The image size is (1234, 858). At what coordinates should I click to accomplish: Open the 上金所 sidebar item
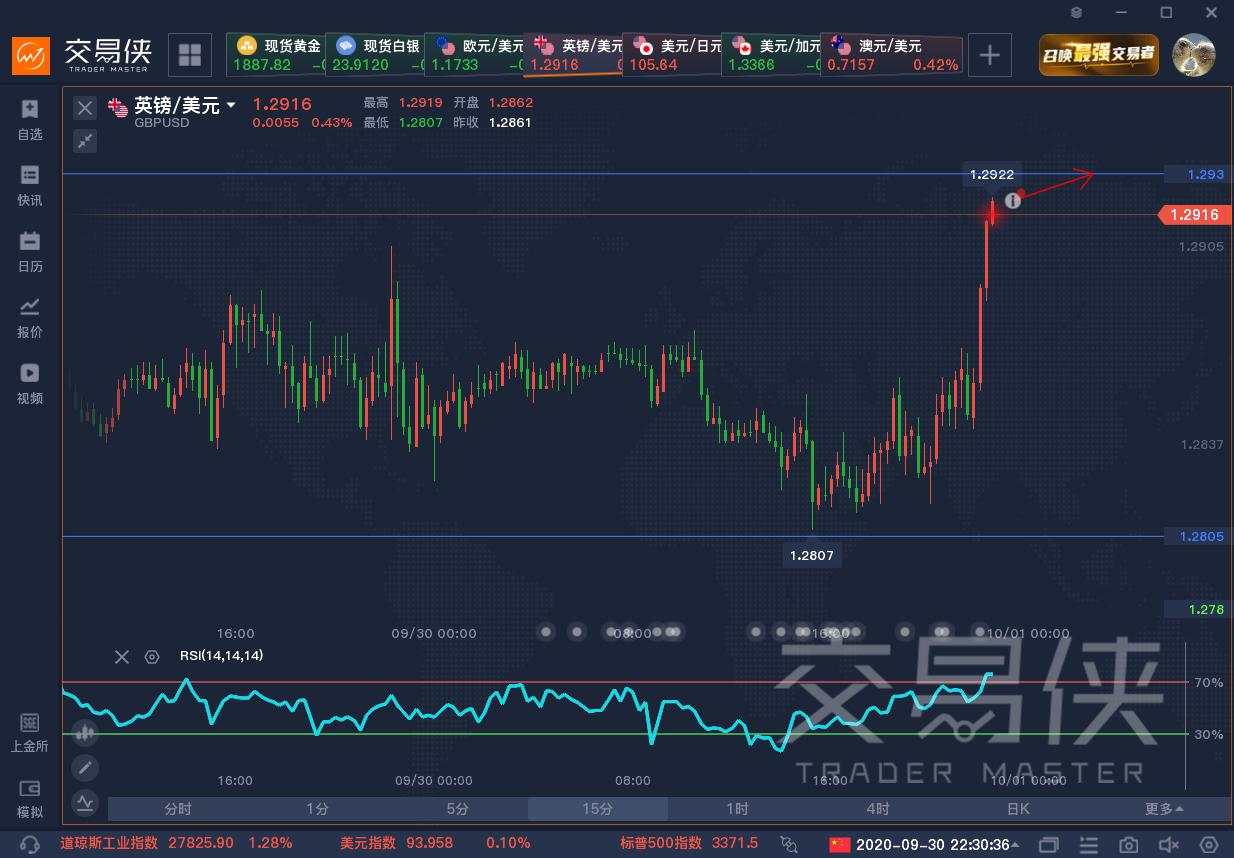[30, 733]
